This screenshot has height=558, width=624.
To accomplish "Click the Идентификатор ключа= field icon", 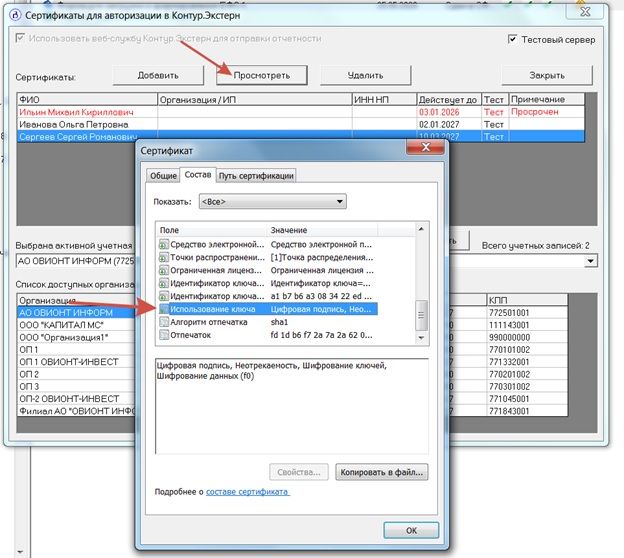I will [164, 283].
